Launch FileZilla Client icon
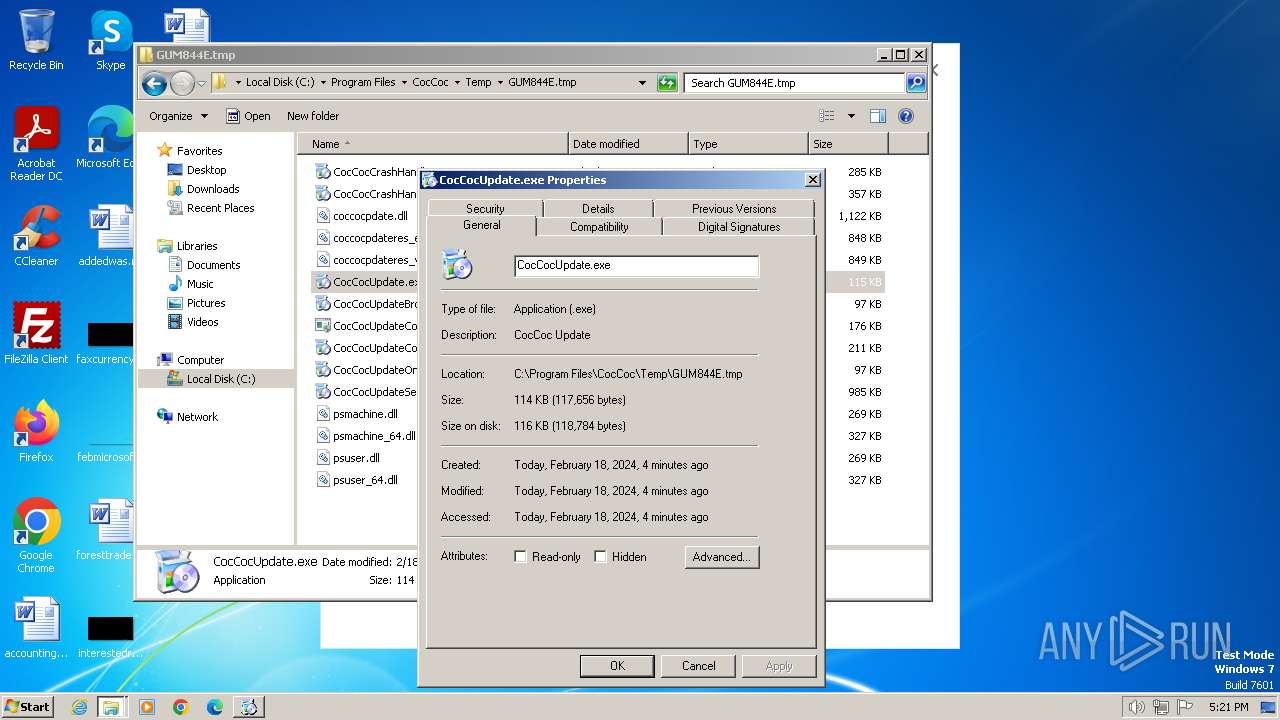1280x720 pixels. click(x=36, y=333)
